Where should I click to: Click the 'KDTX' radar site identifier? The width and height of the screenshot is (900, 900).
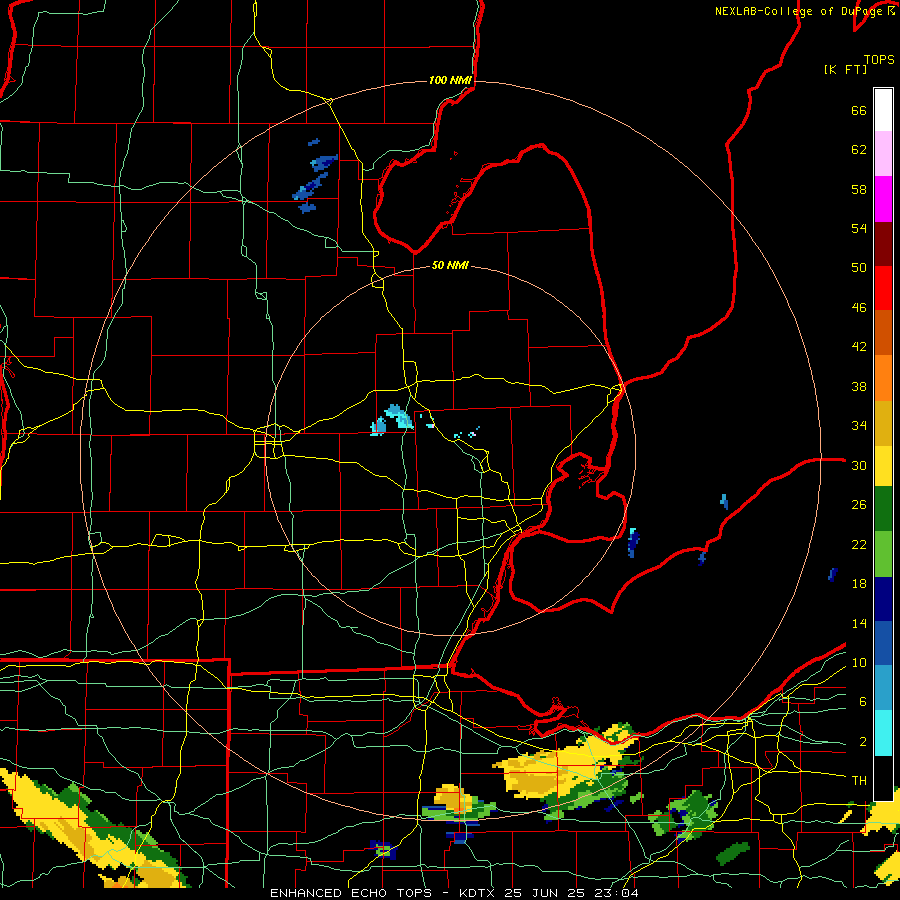point(478,893)
